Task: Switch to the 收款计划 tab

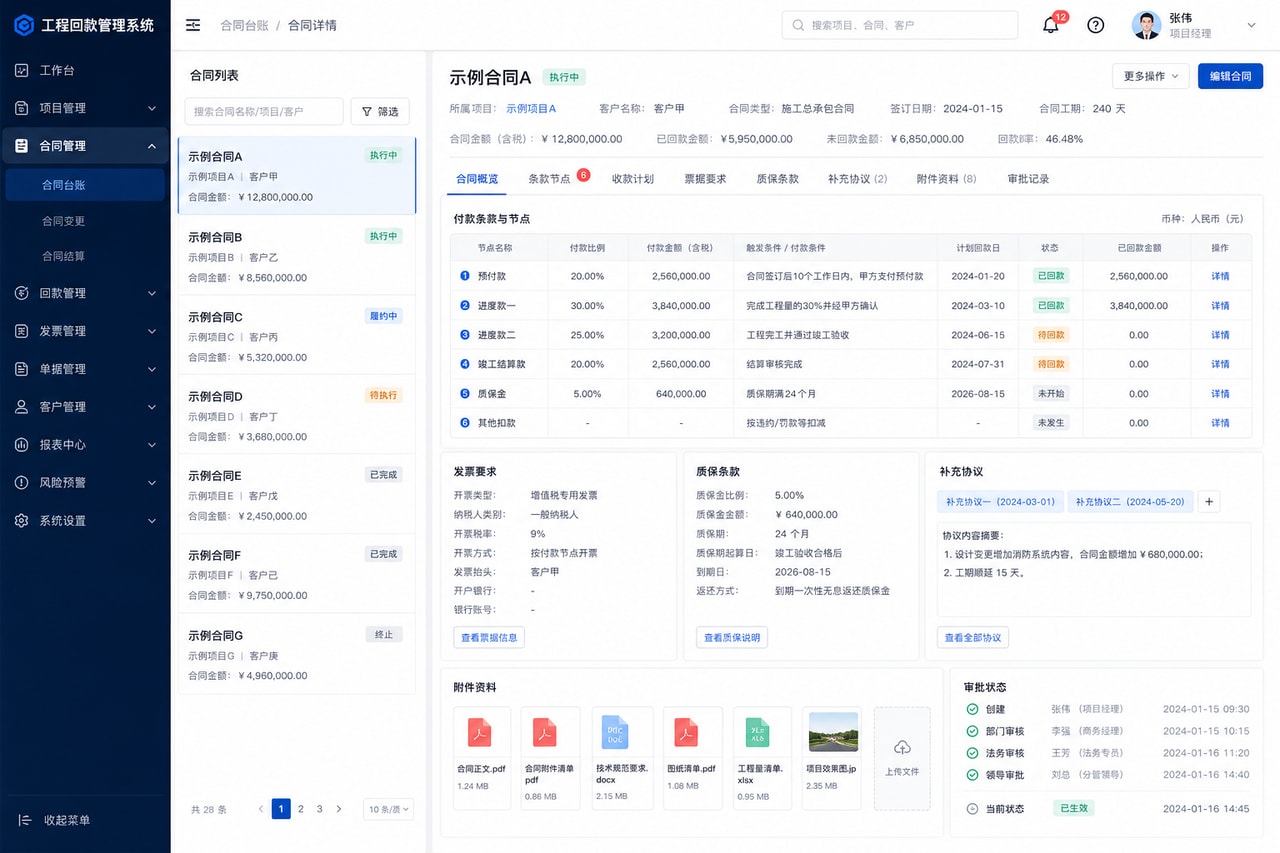Action: (633, 179)
